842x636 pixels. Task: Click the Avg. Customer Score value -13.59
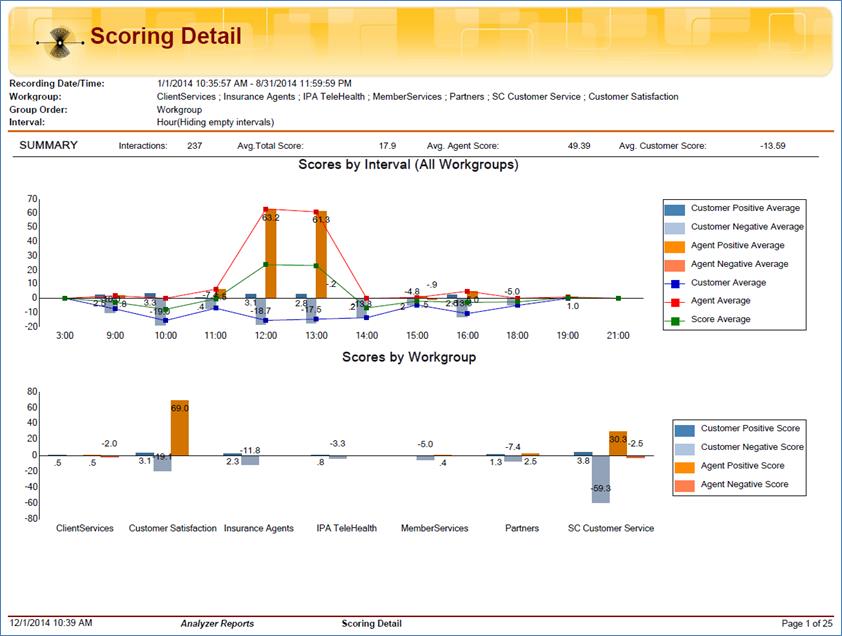[773, 146]
